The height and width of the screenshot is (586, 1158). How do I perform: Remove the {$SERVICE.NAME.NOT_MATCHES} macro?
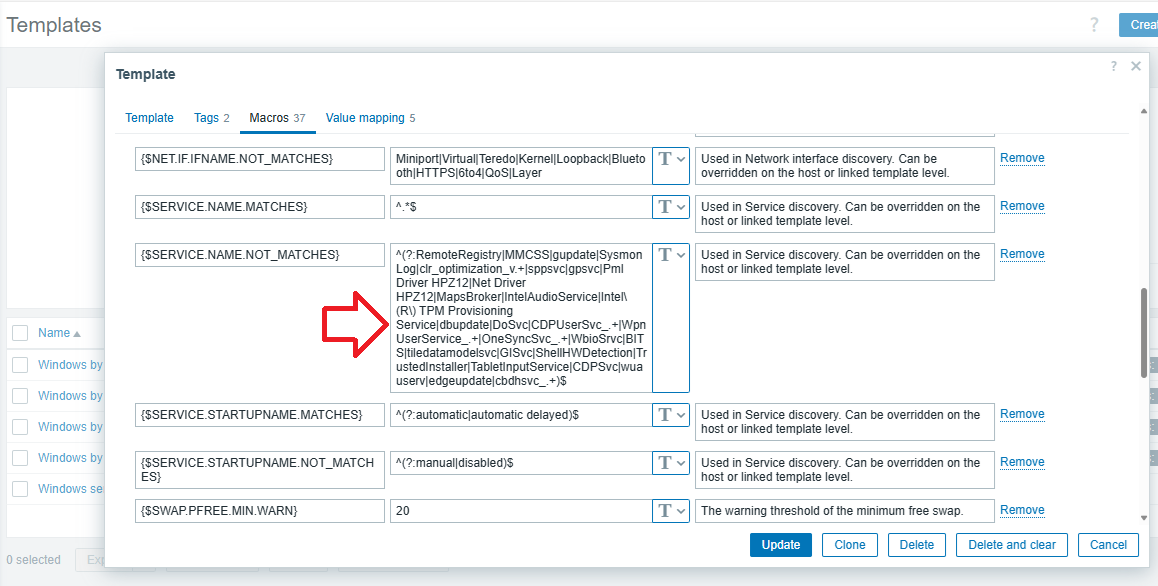click(x=1022, y=254)
